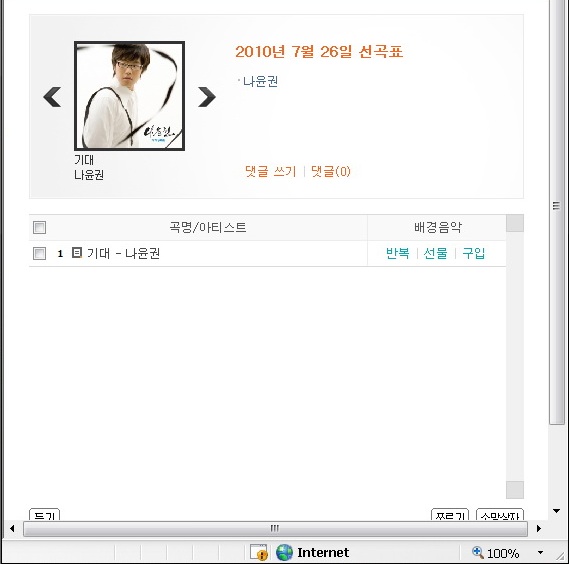Click the 선물 gift link for track 1
Viewport: 569px width, 564px height.
(435, 253)
